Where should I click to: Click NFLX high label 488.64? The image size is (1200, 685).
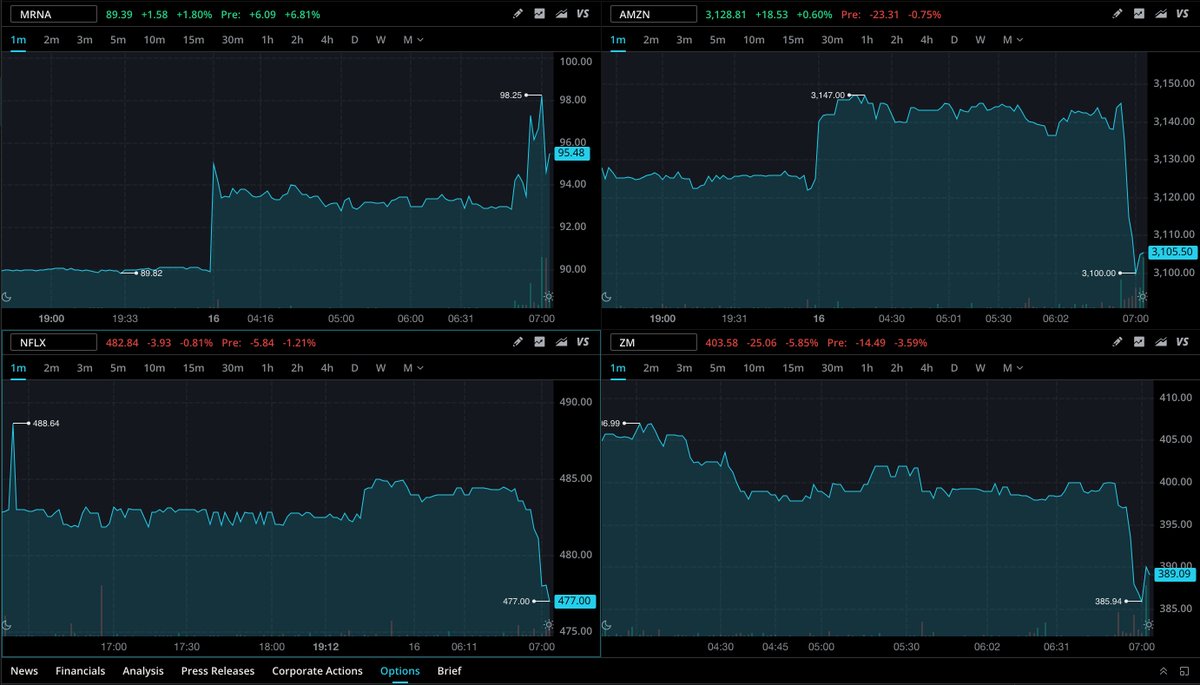(47, 424)
